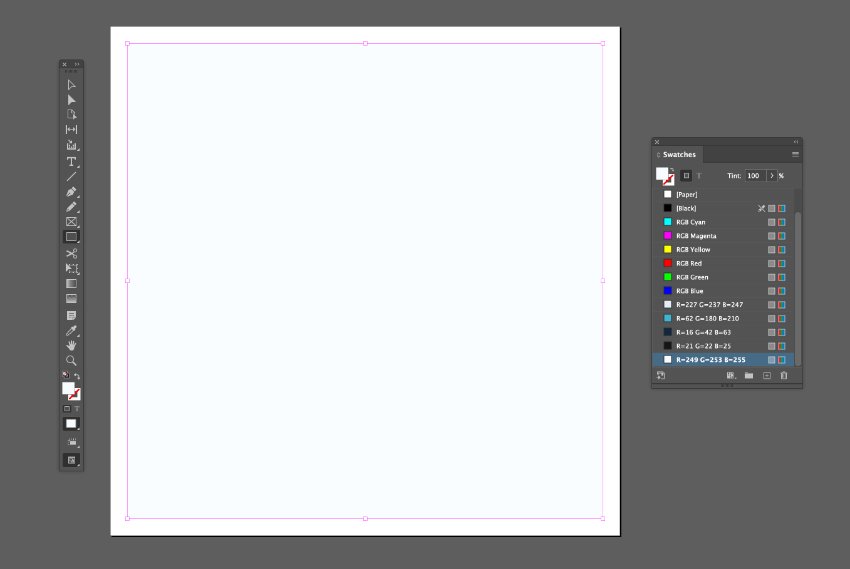Select the Gradient Feather tool

[x=71, y=299]
